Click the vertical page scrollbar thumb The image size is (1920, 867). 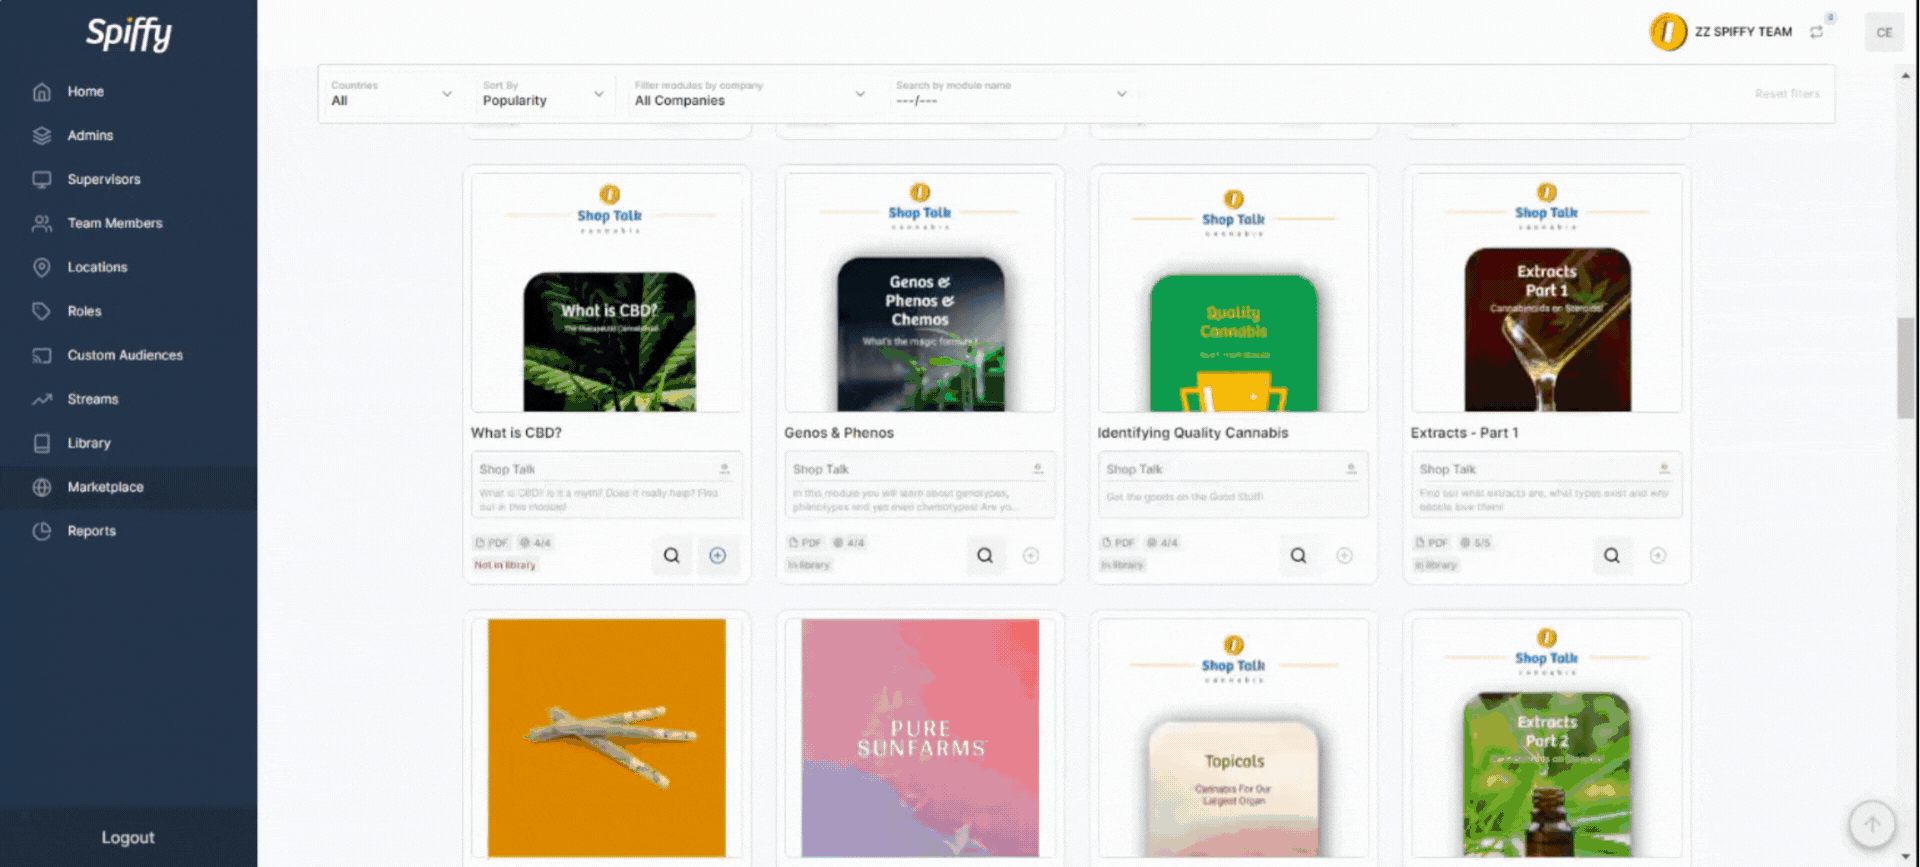pyautogui.click(x=1905, y=368)
